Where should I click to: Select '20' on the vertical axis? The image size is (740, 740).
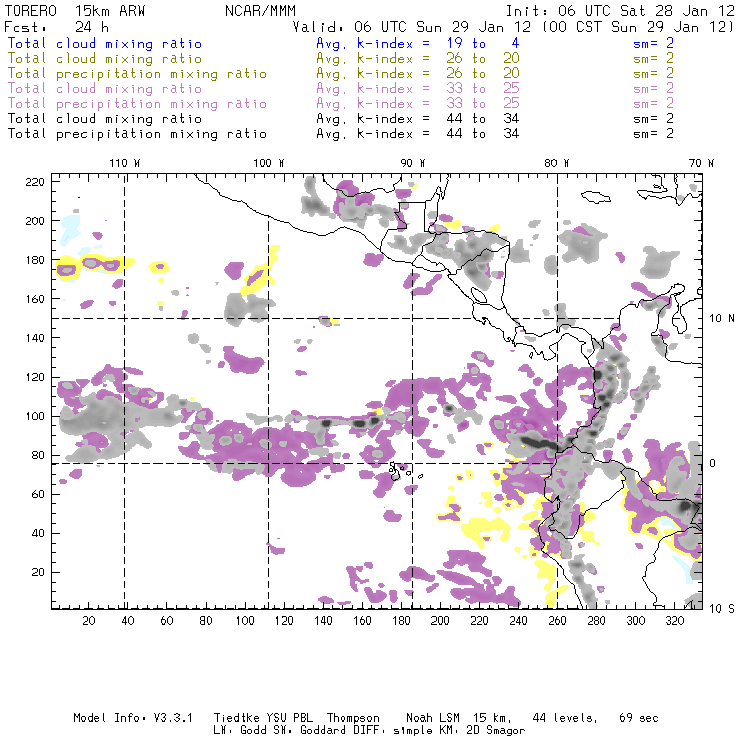tap(38, 572)
